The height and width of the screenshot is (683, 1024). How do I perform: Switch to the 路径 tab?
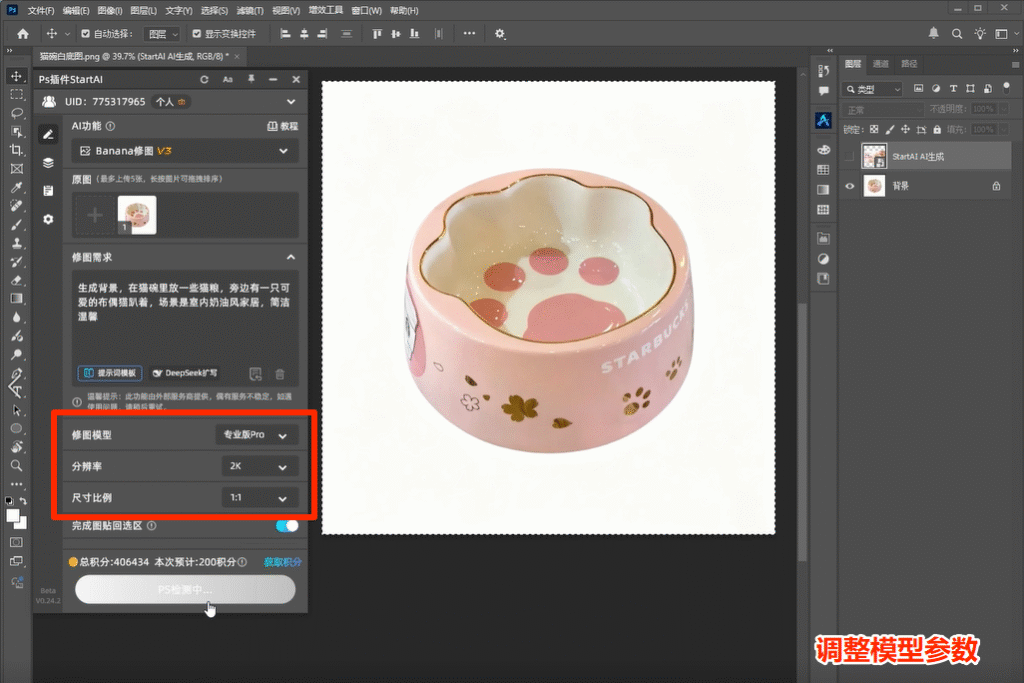point(909,64)
